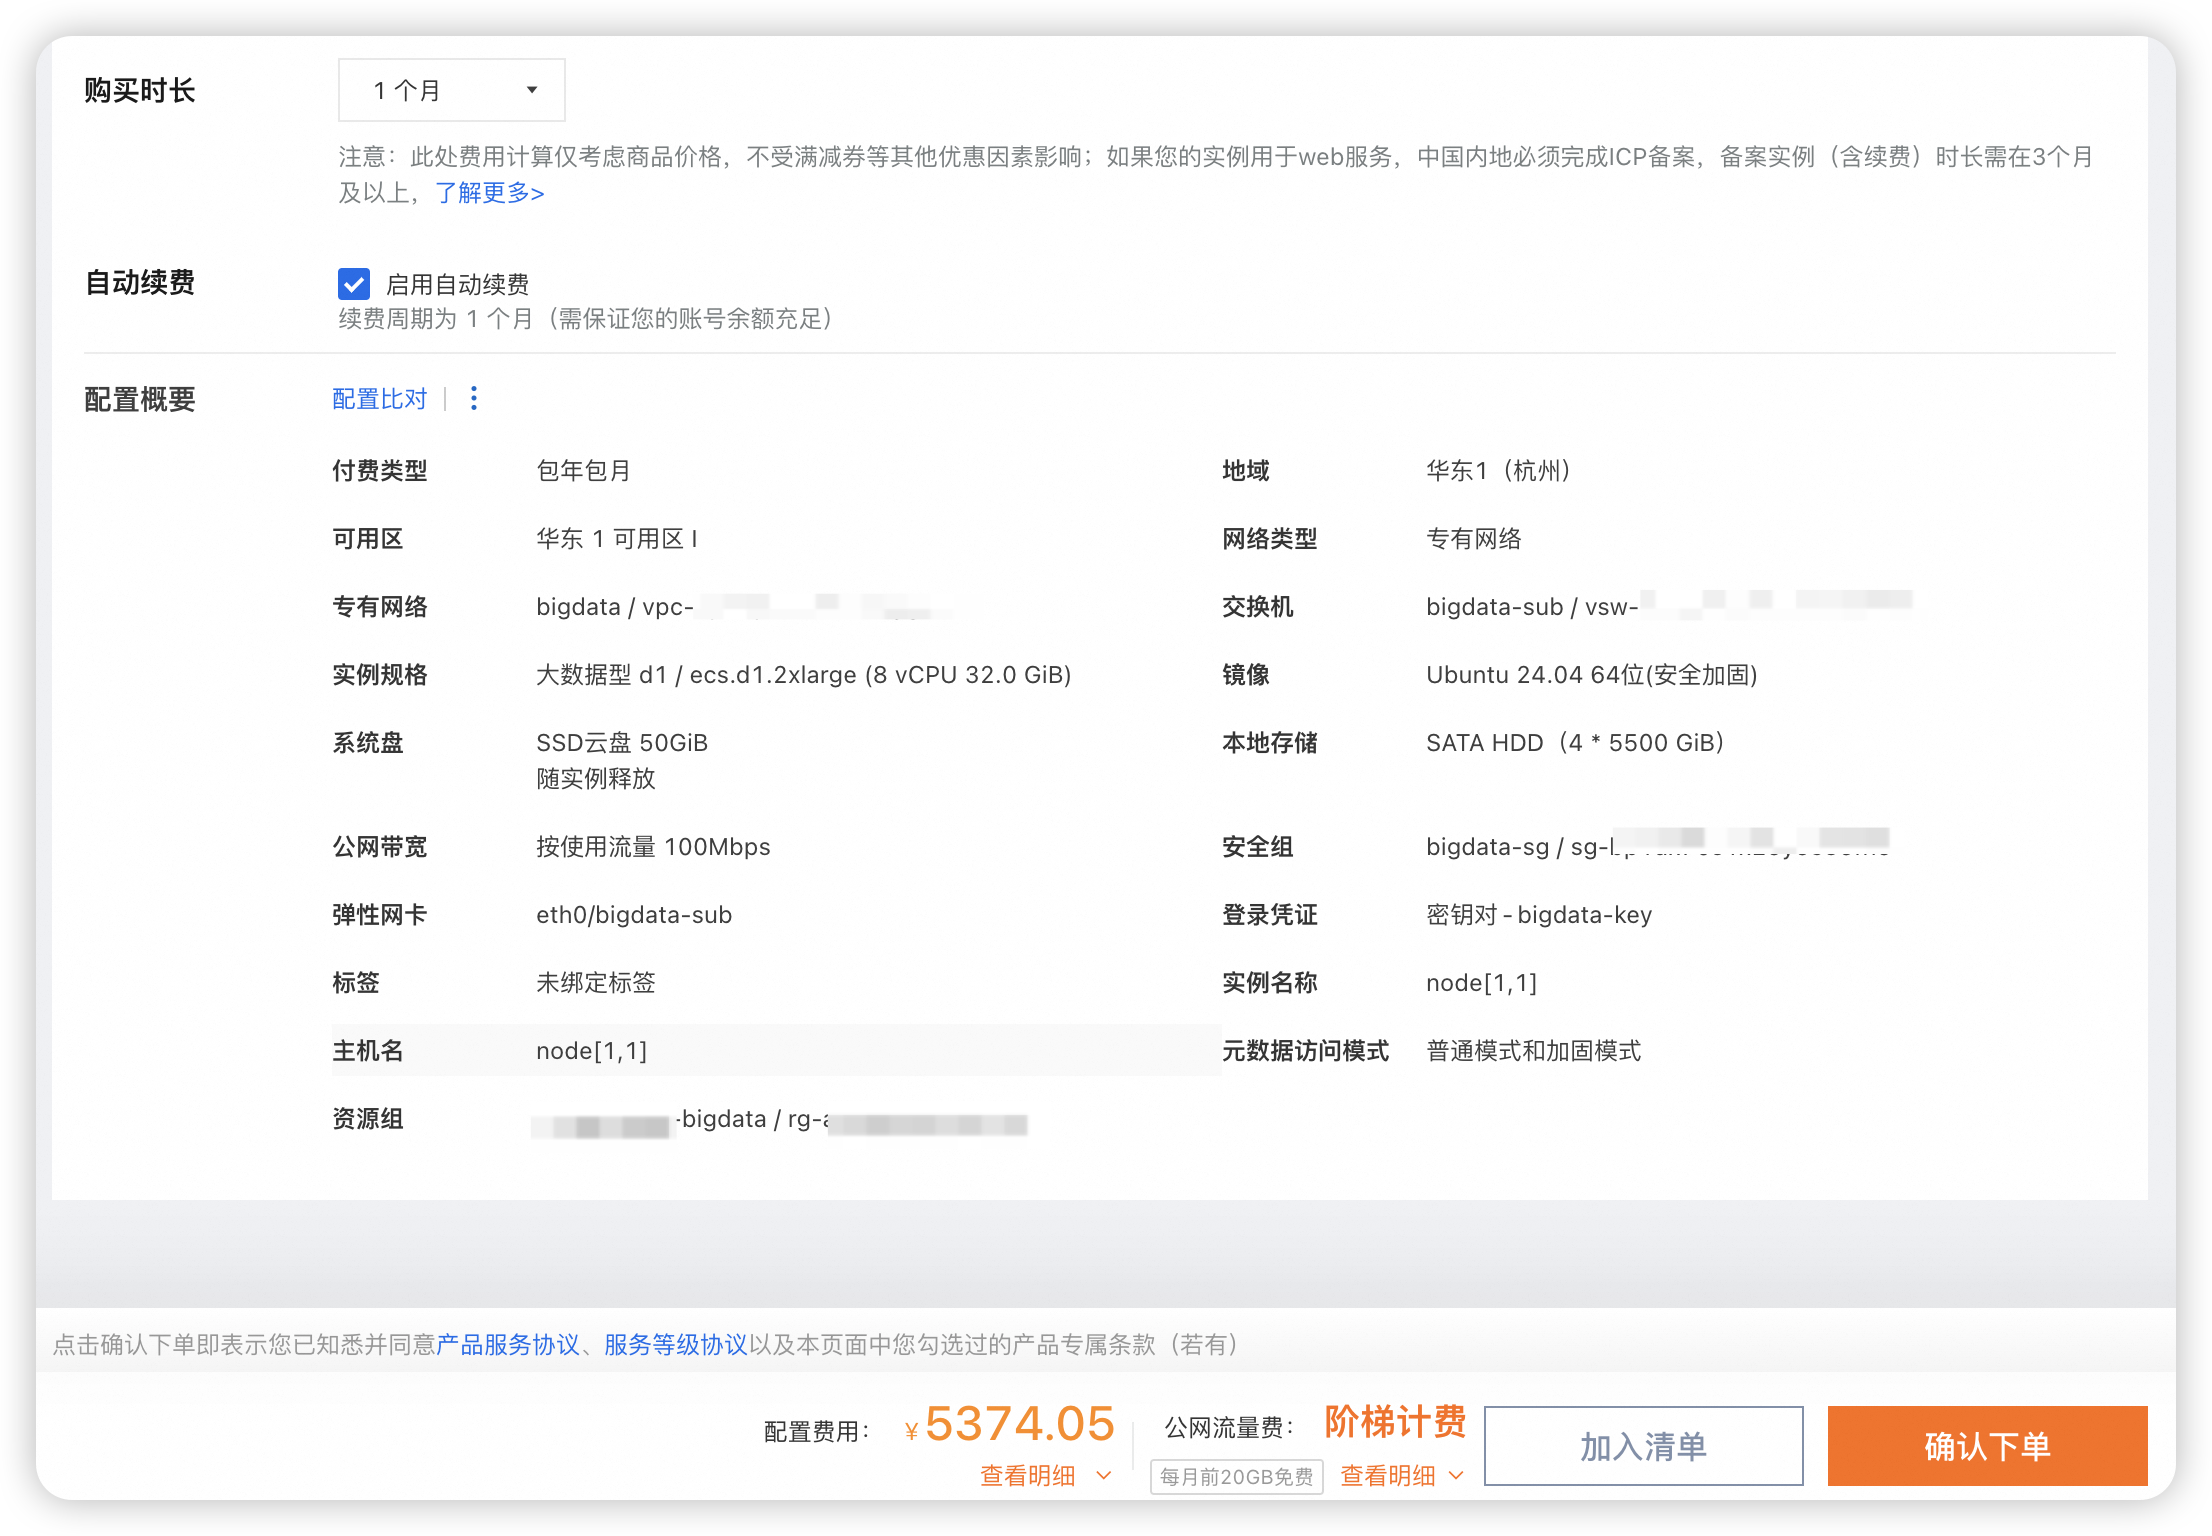Image resolution: width=2212 pixels, height=1536 pixels.
Task: Click the 了解更多 link
Action: tap(489, 193)
